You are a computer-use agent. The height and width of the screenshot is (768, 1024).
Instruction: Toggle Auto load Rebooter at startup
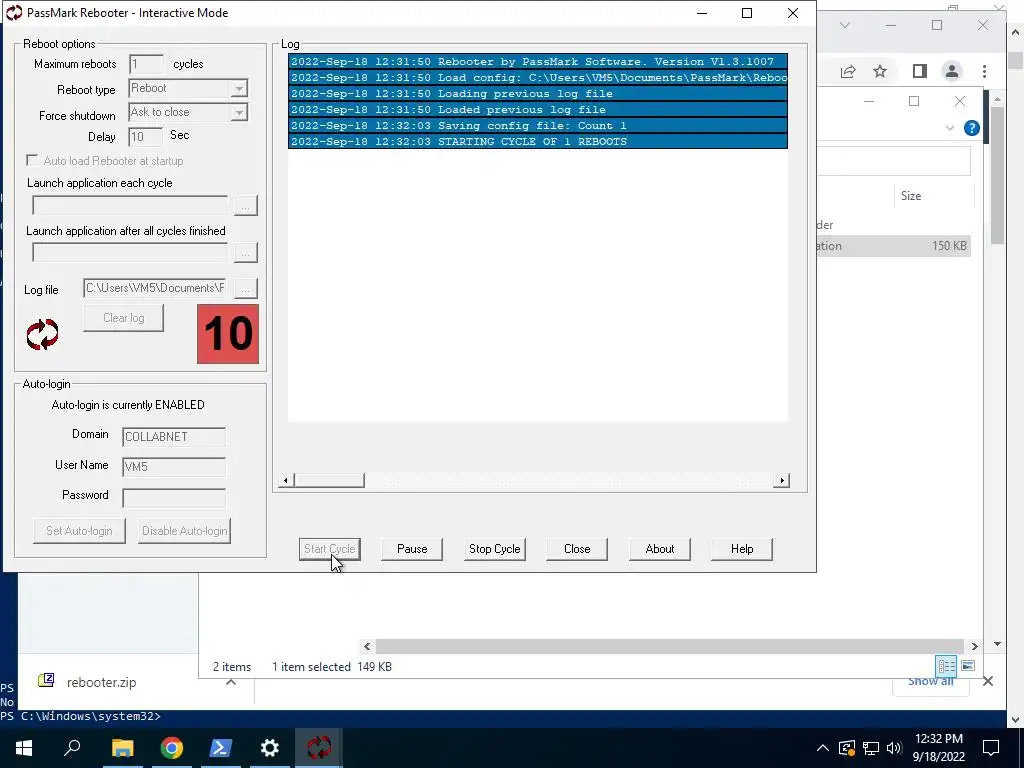[32, 160]
